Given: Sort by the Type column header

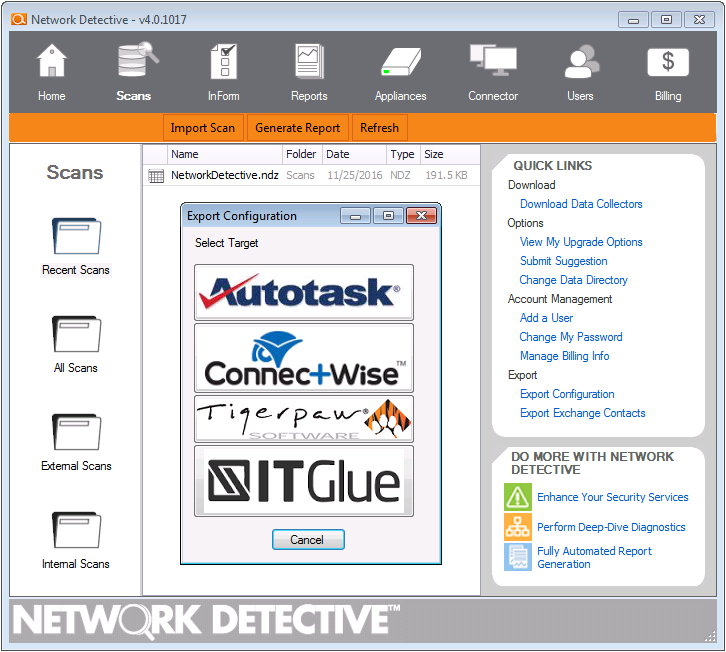Looking at the screenshot, I should [x=403, y=154].
